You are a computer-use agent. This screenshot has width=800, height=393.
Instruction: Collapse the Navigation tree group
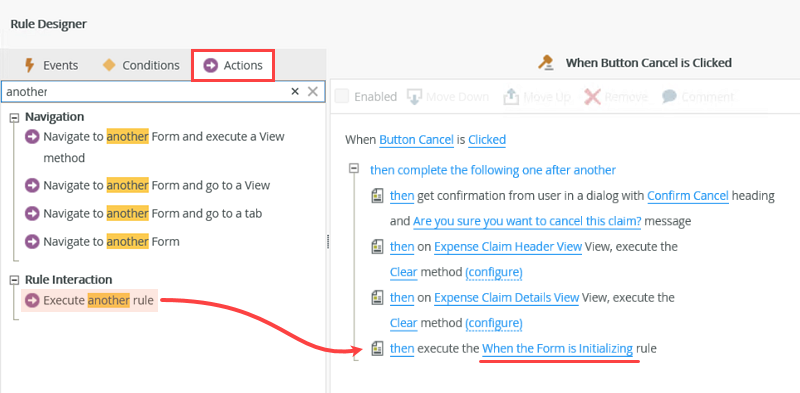(14, 117)
